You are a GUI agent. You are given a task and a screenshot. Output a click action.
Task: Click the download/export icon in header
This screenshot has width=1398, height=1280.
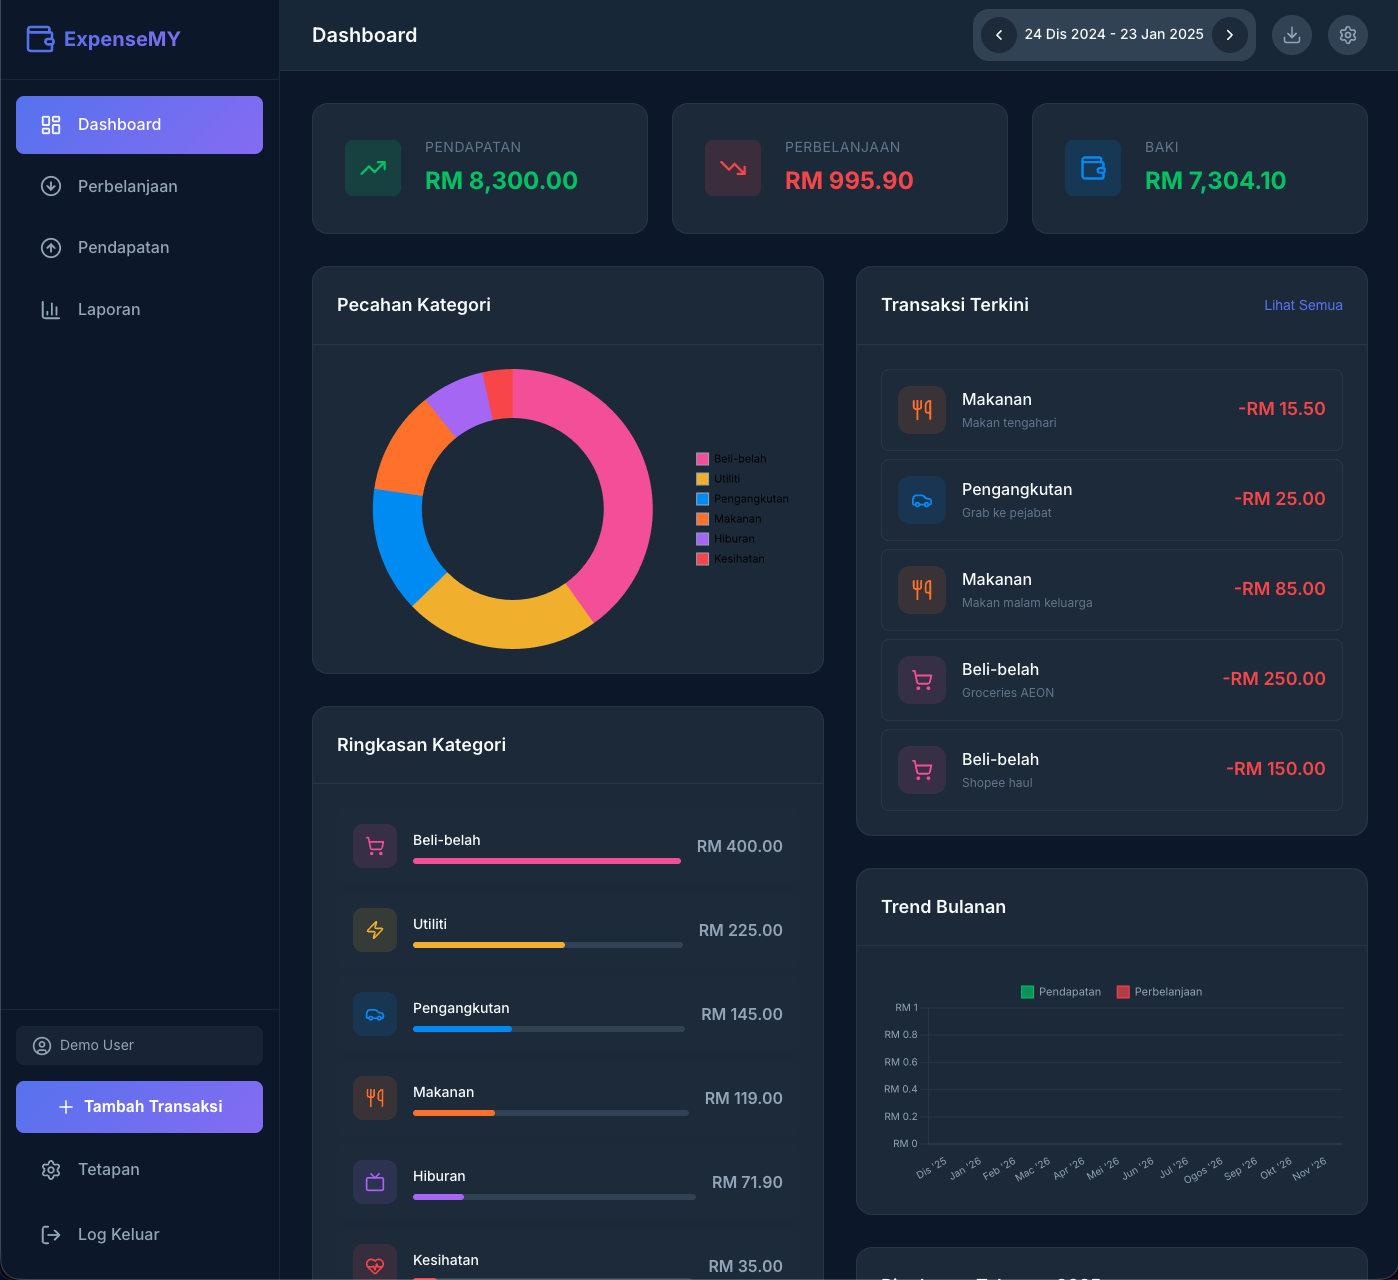(x=1291, y=34)
